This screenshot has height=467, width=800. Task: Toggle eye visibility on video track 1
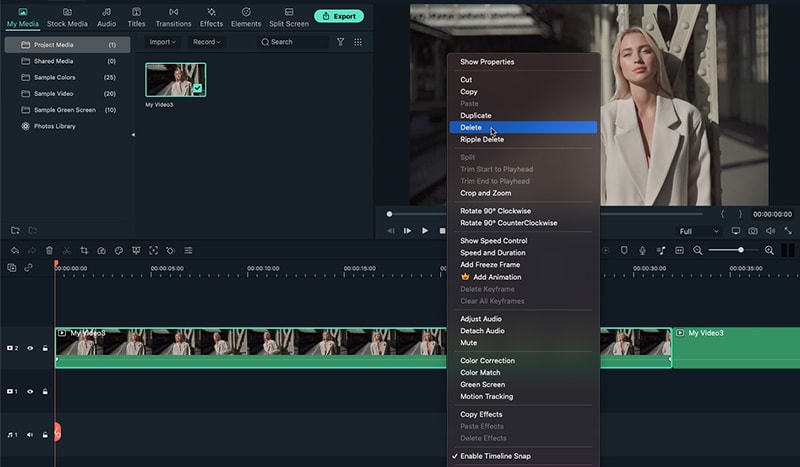point(30,391)
